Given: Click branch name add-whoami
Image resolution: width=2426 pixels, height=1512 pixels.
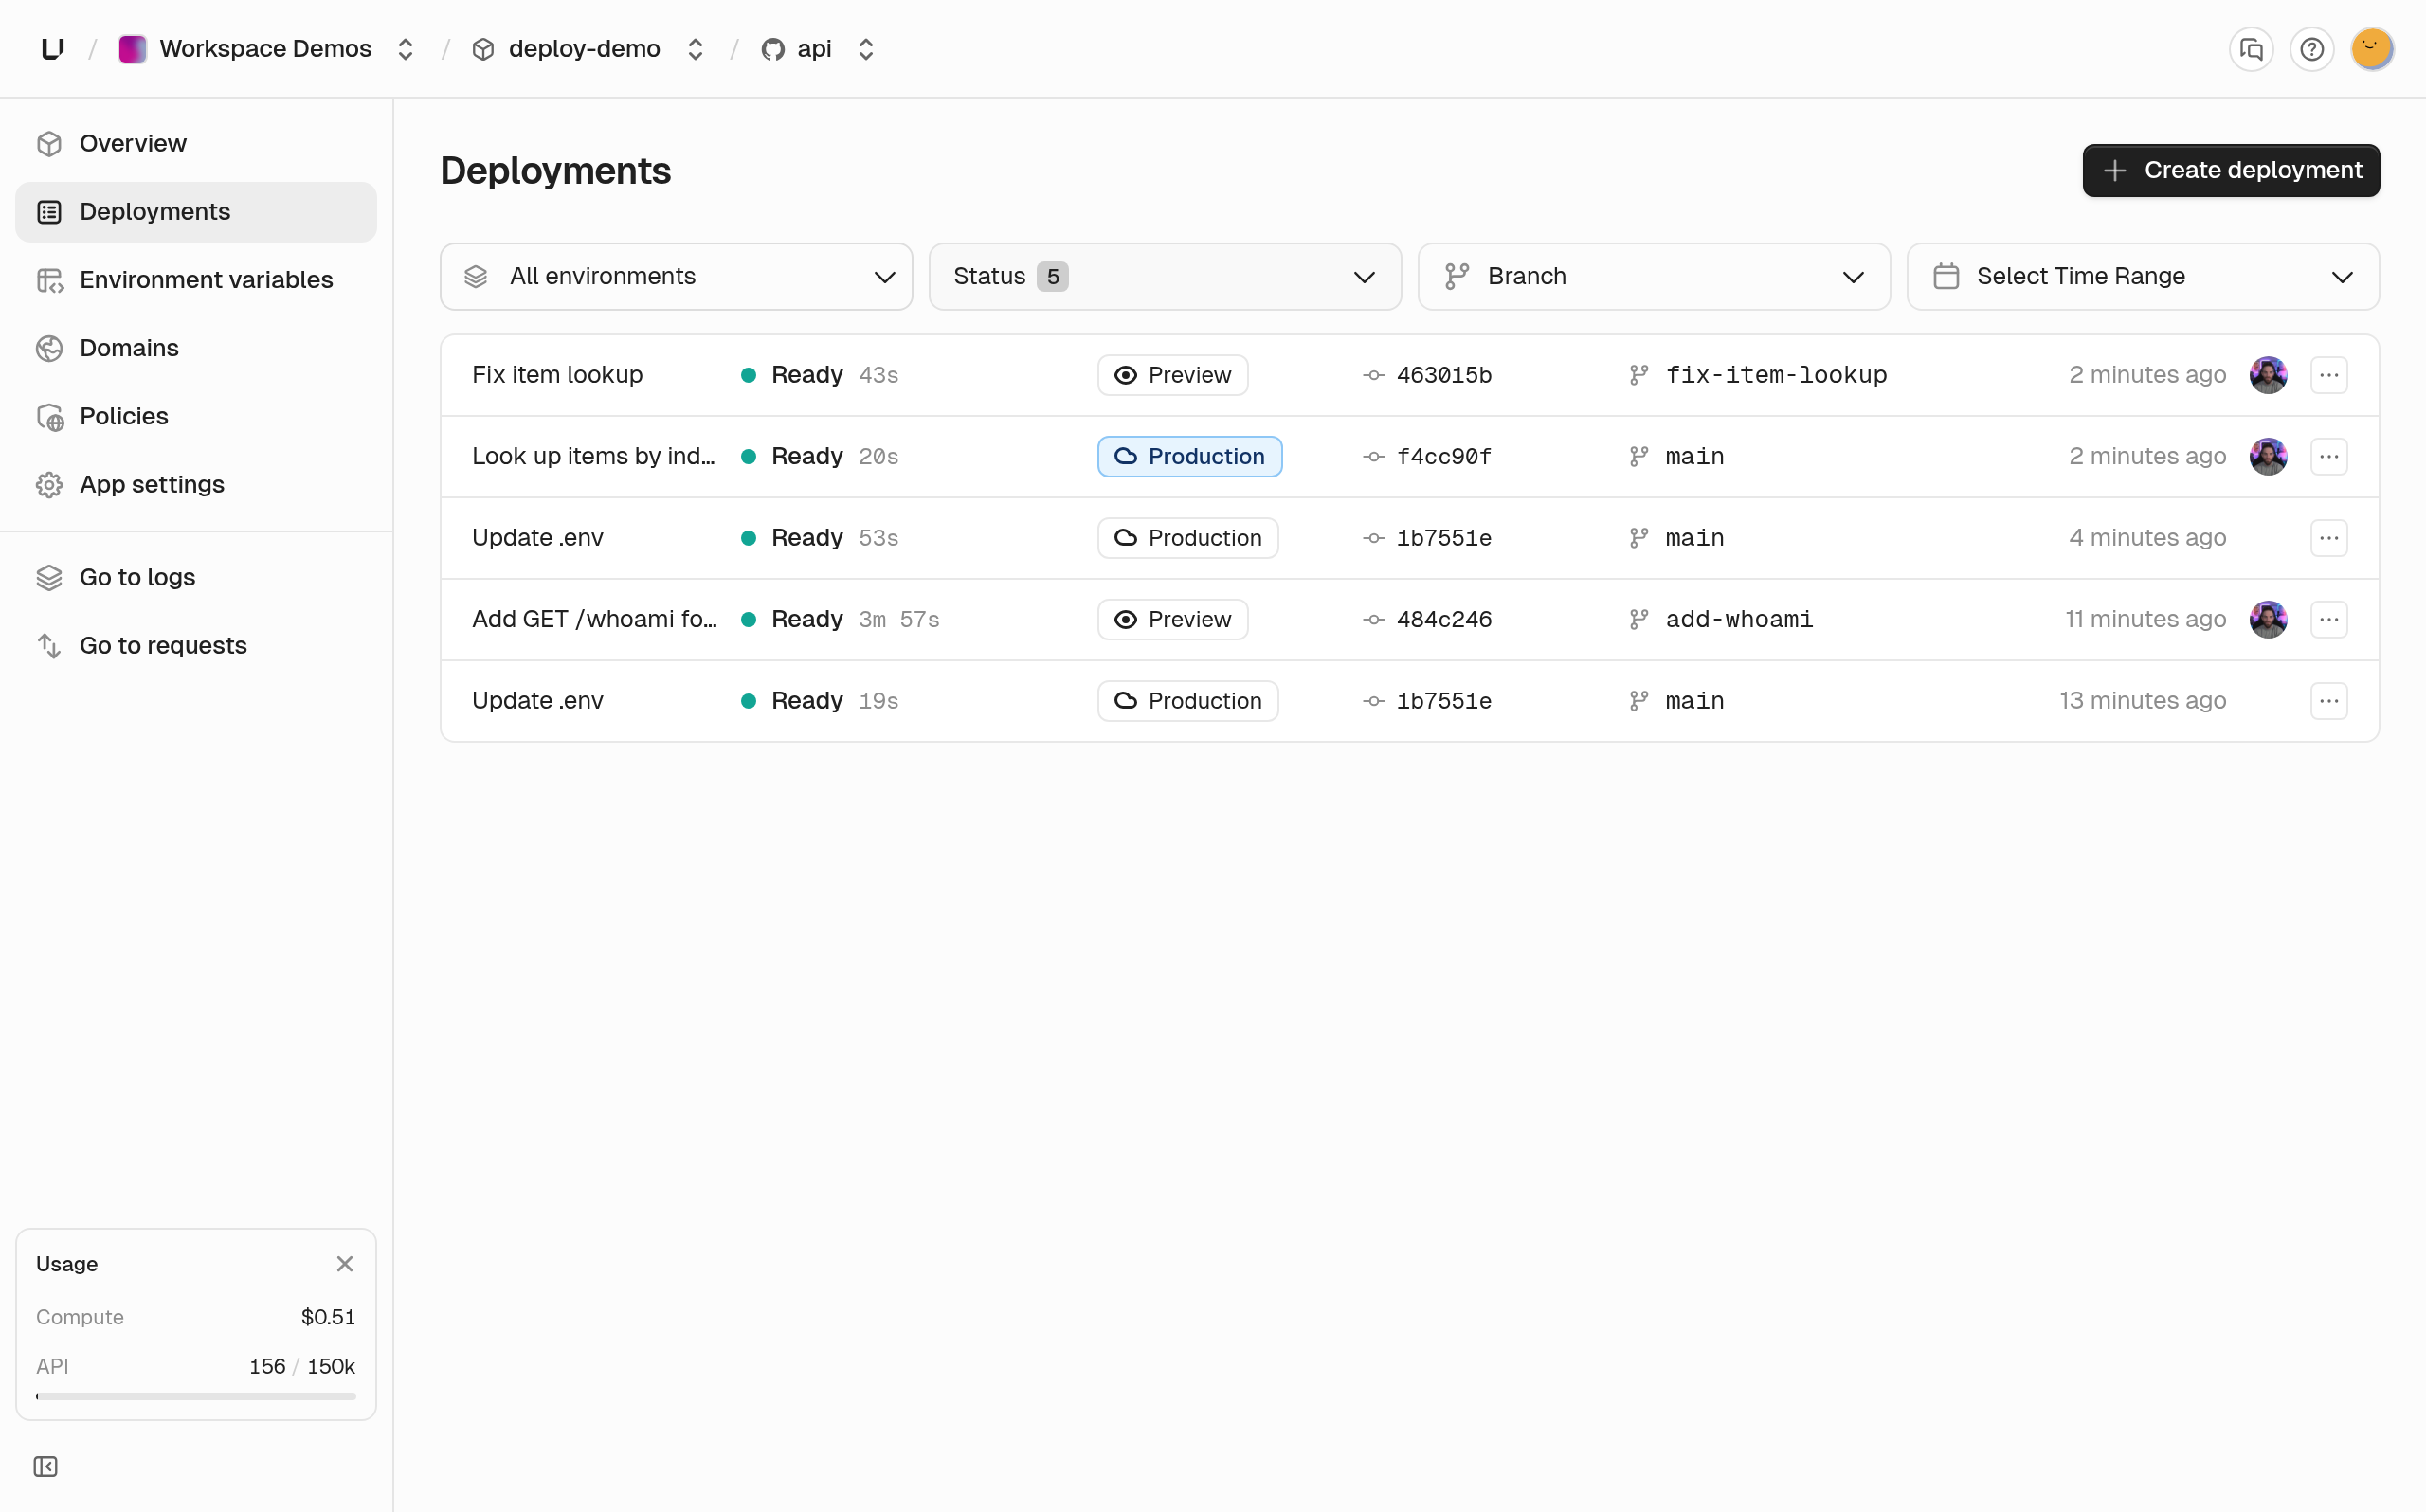Looking at the screenshot, I should [x=1739, y=619].
